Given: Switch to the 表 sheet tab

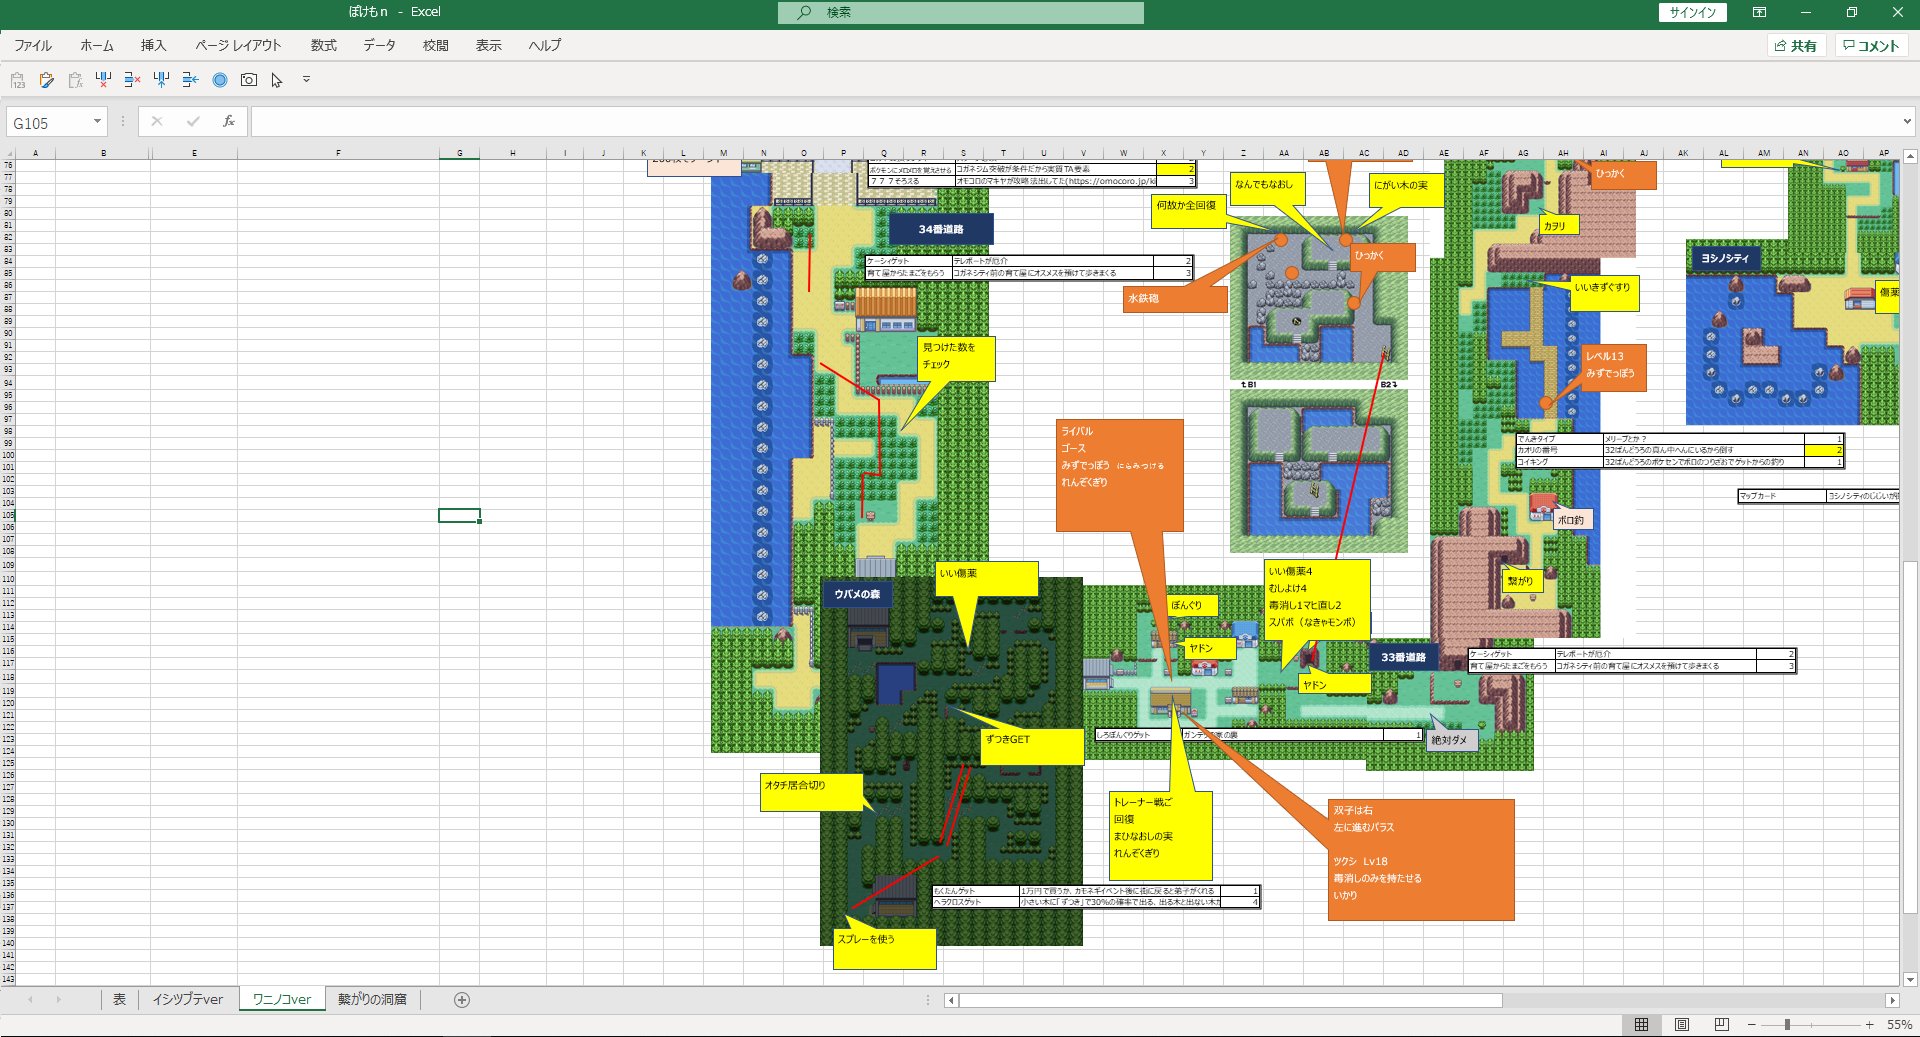Looking at the screenshot, I should 119,999.
